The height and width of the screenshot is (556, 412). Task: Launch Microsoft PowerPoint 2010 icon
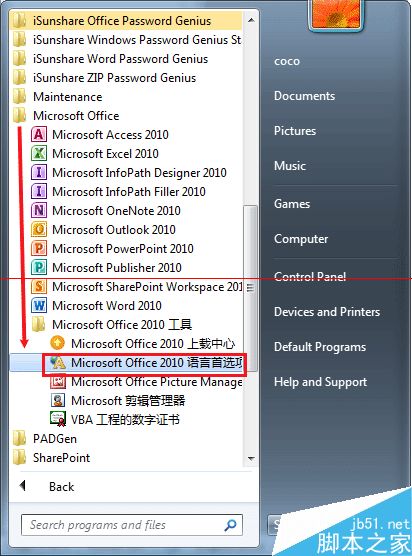(39, 249)
